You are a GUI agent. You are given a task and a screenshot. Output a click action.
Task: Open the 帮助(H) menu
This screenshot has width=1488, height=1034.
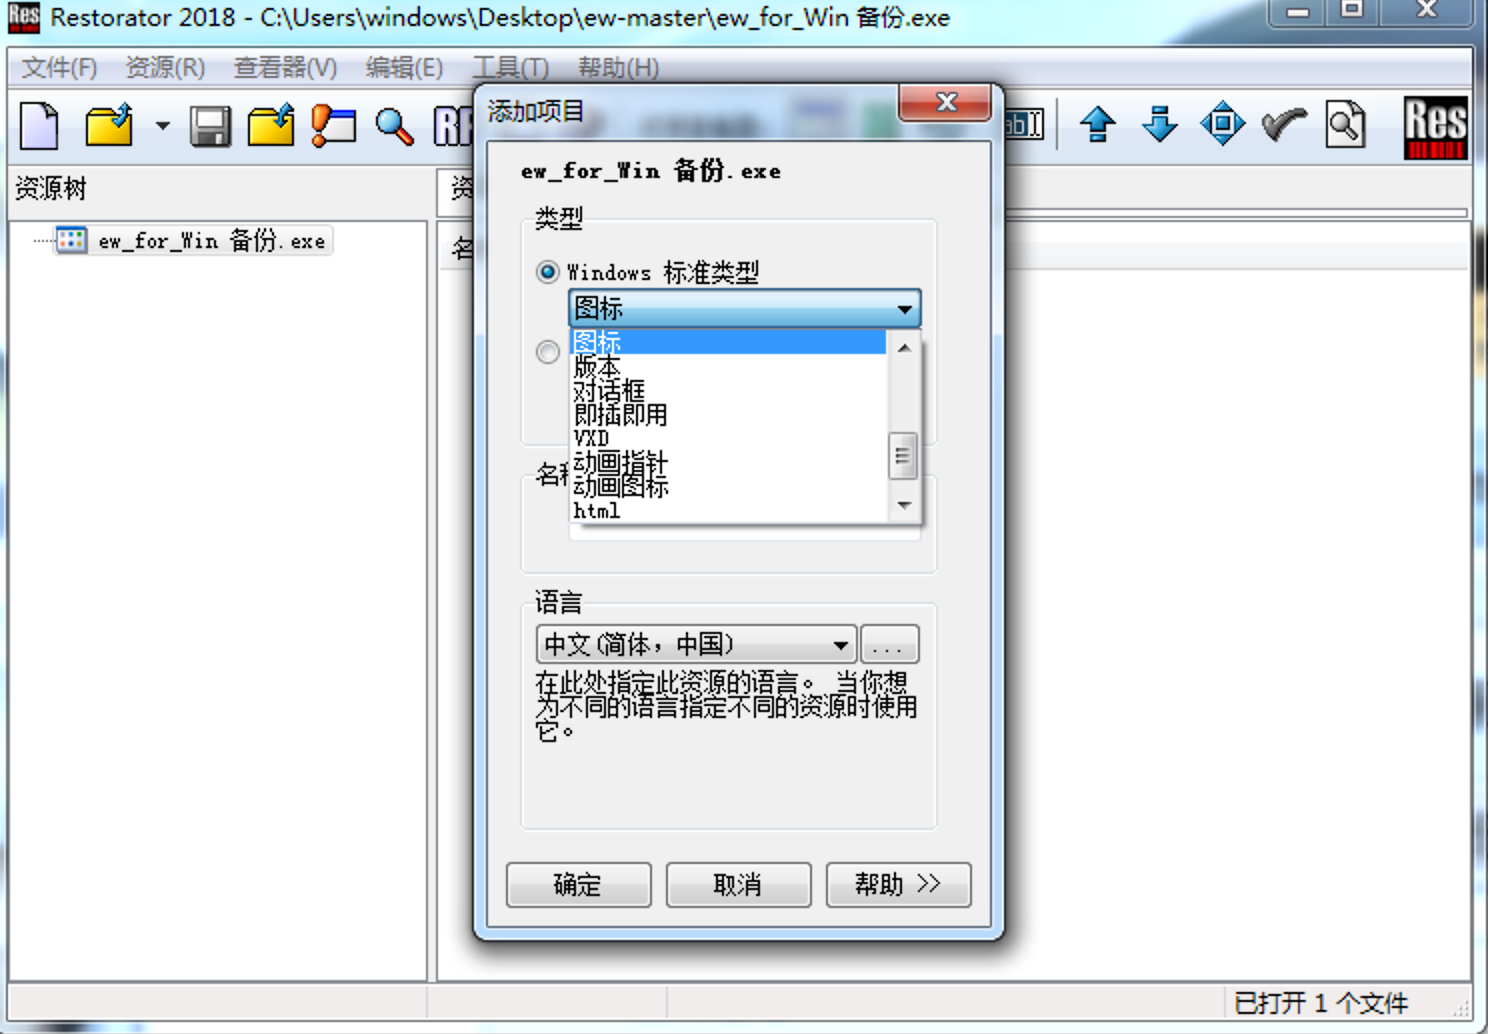tap(618, 68)
